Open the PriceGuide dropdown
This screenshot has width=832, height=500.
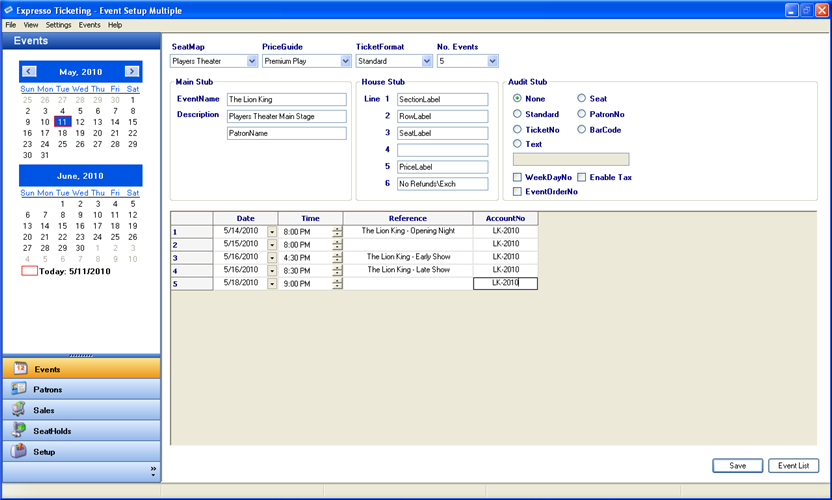pyautogui.click(x=345, y=61)
